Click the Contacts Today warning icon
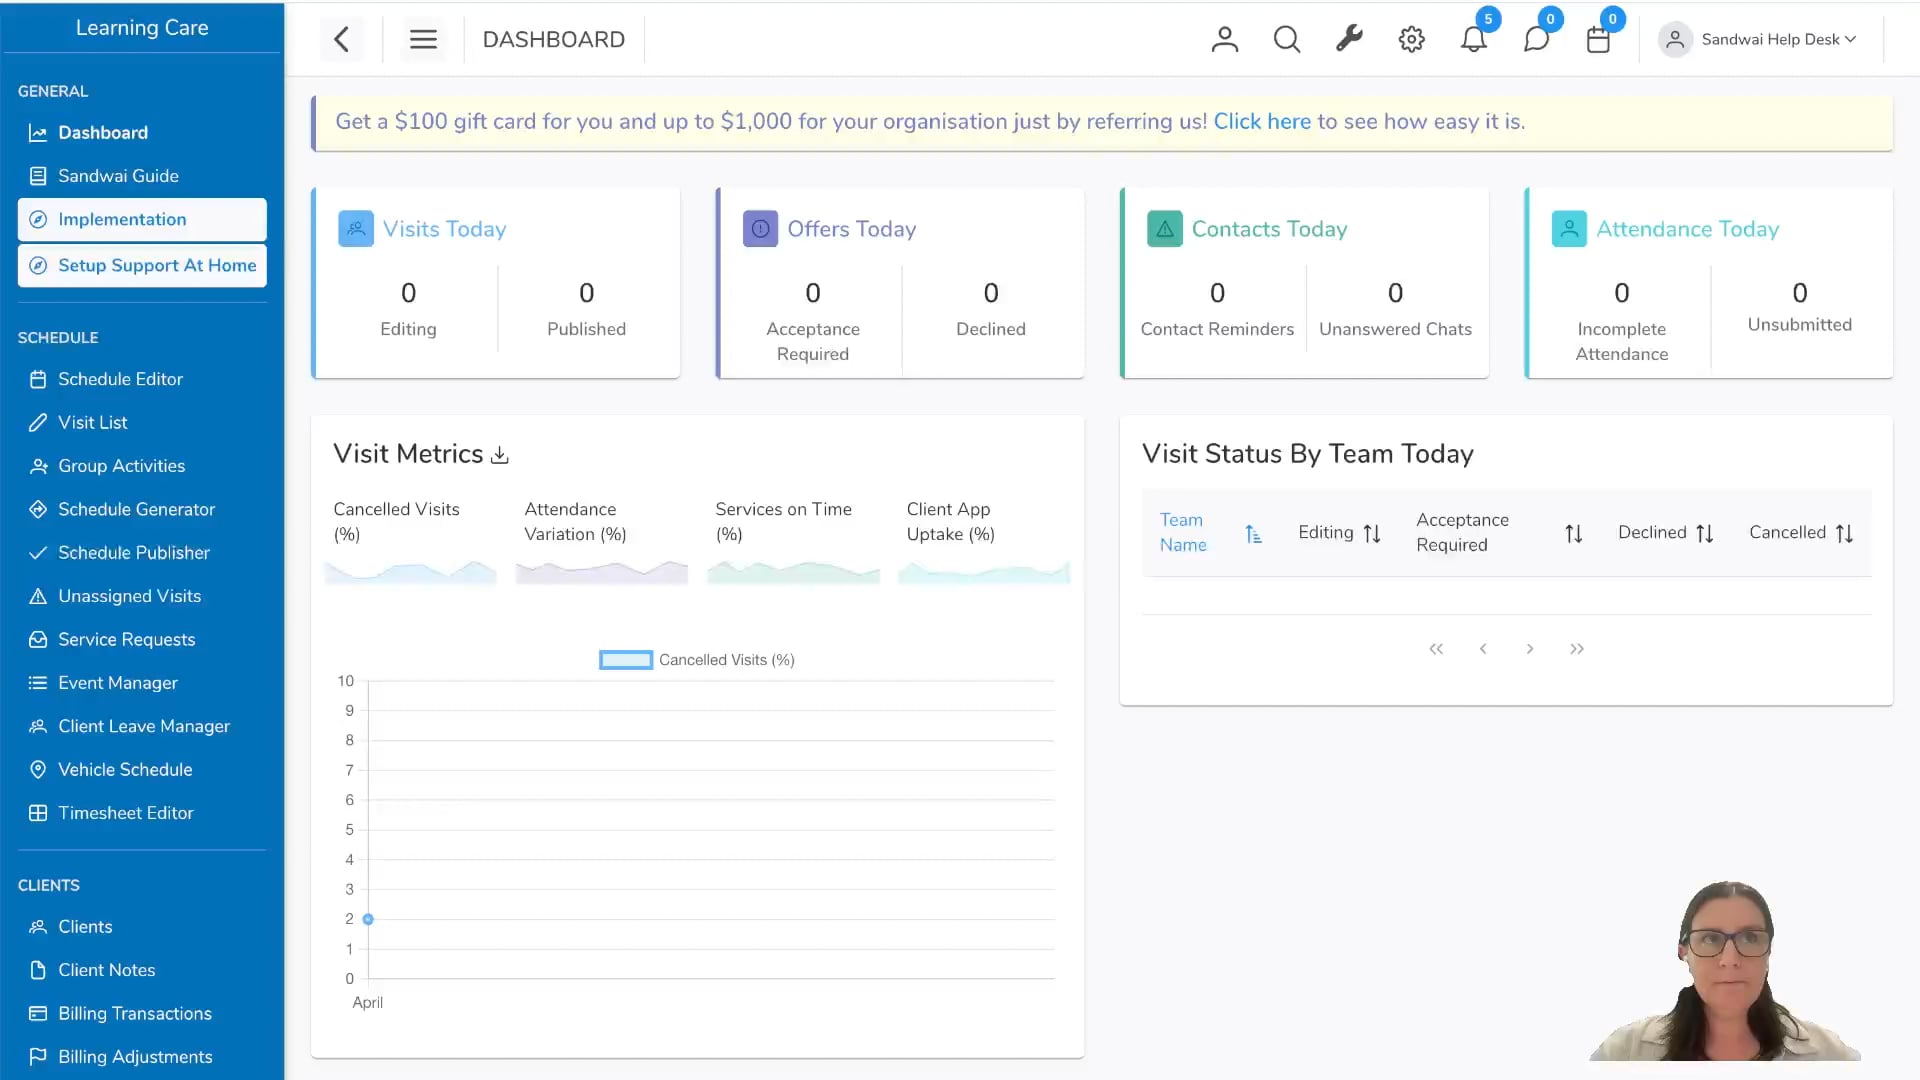The height and width of the screenshot is (1080, 1920). pyautogui.click(x=1165, y=229)
